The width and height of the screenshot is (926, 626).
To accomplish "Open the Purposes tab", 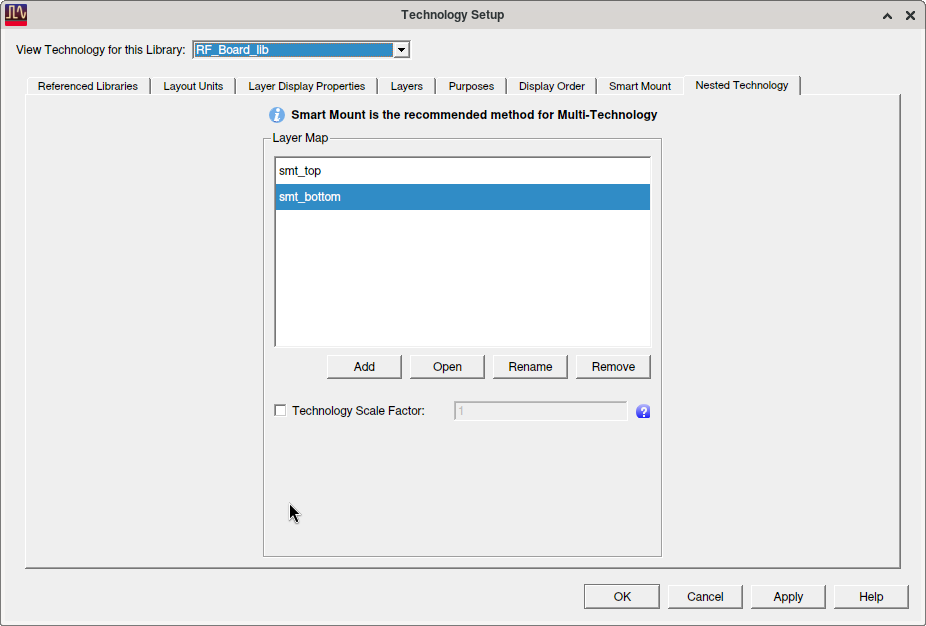I will pyautogui.click(x=471, y=86).
